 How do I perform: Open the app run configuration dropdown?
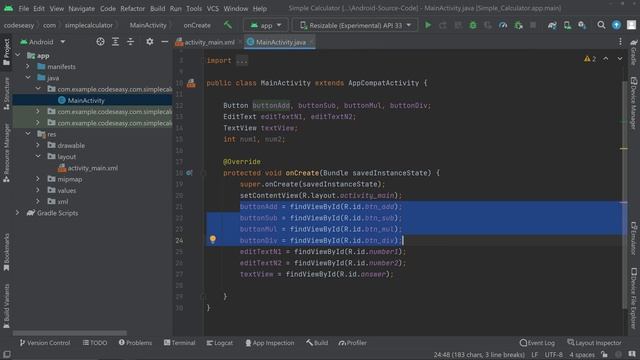click(x=266, y=25)
